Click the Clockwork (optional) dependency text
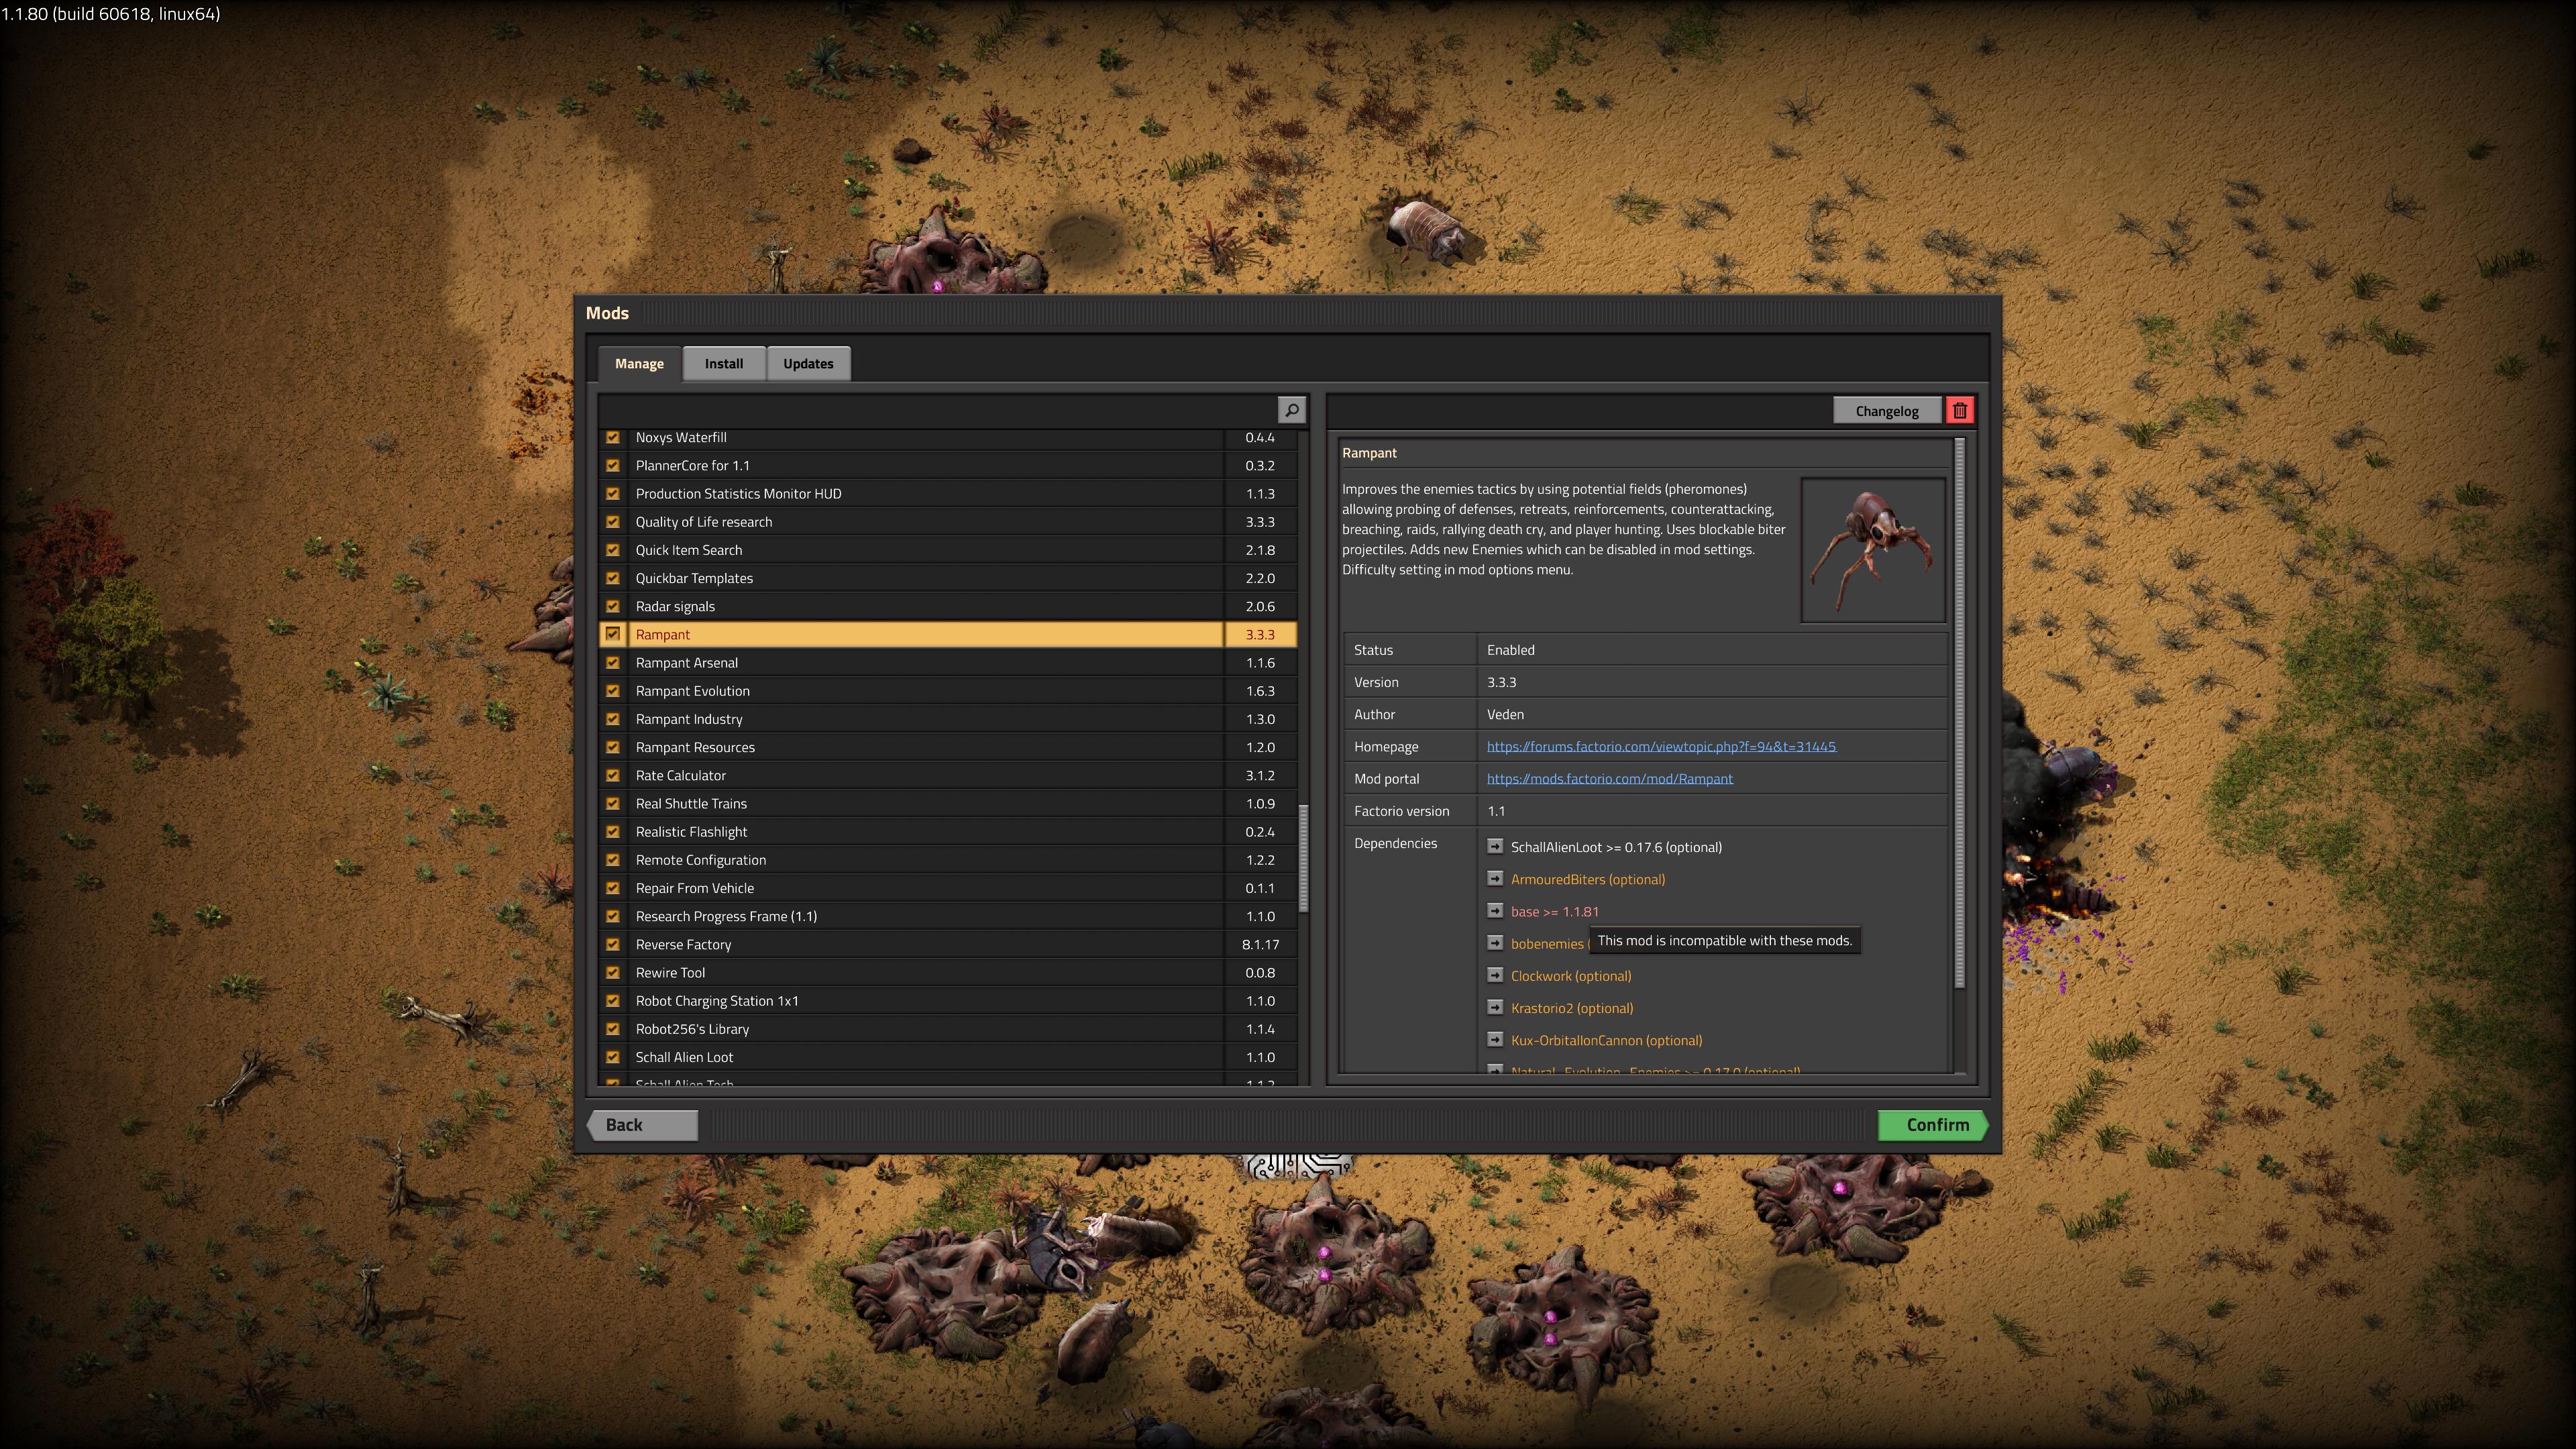The image size is (2576, 1449). [x=1571, y=975]
